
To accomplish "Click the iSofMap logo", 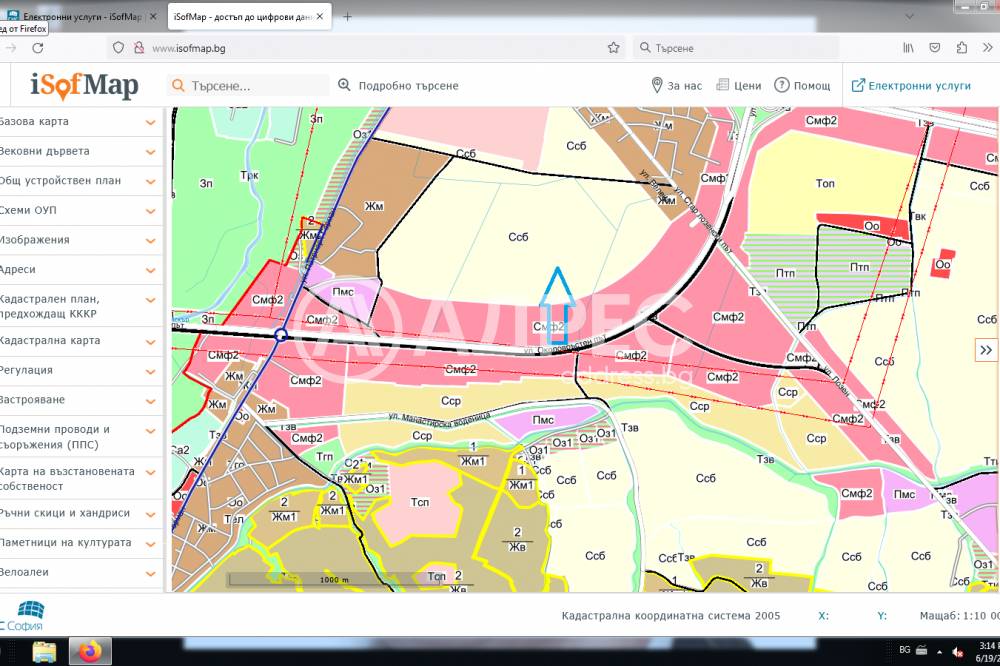I will click(84, 86).
